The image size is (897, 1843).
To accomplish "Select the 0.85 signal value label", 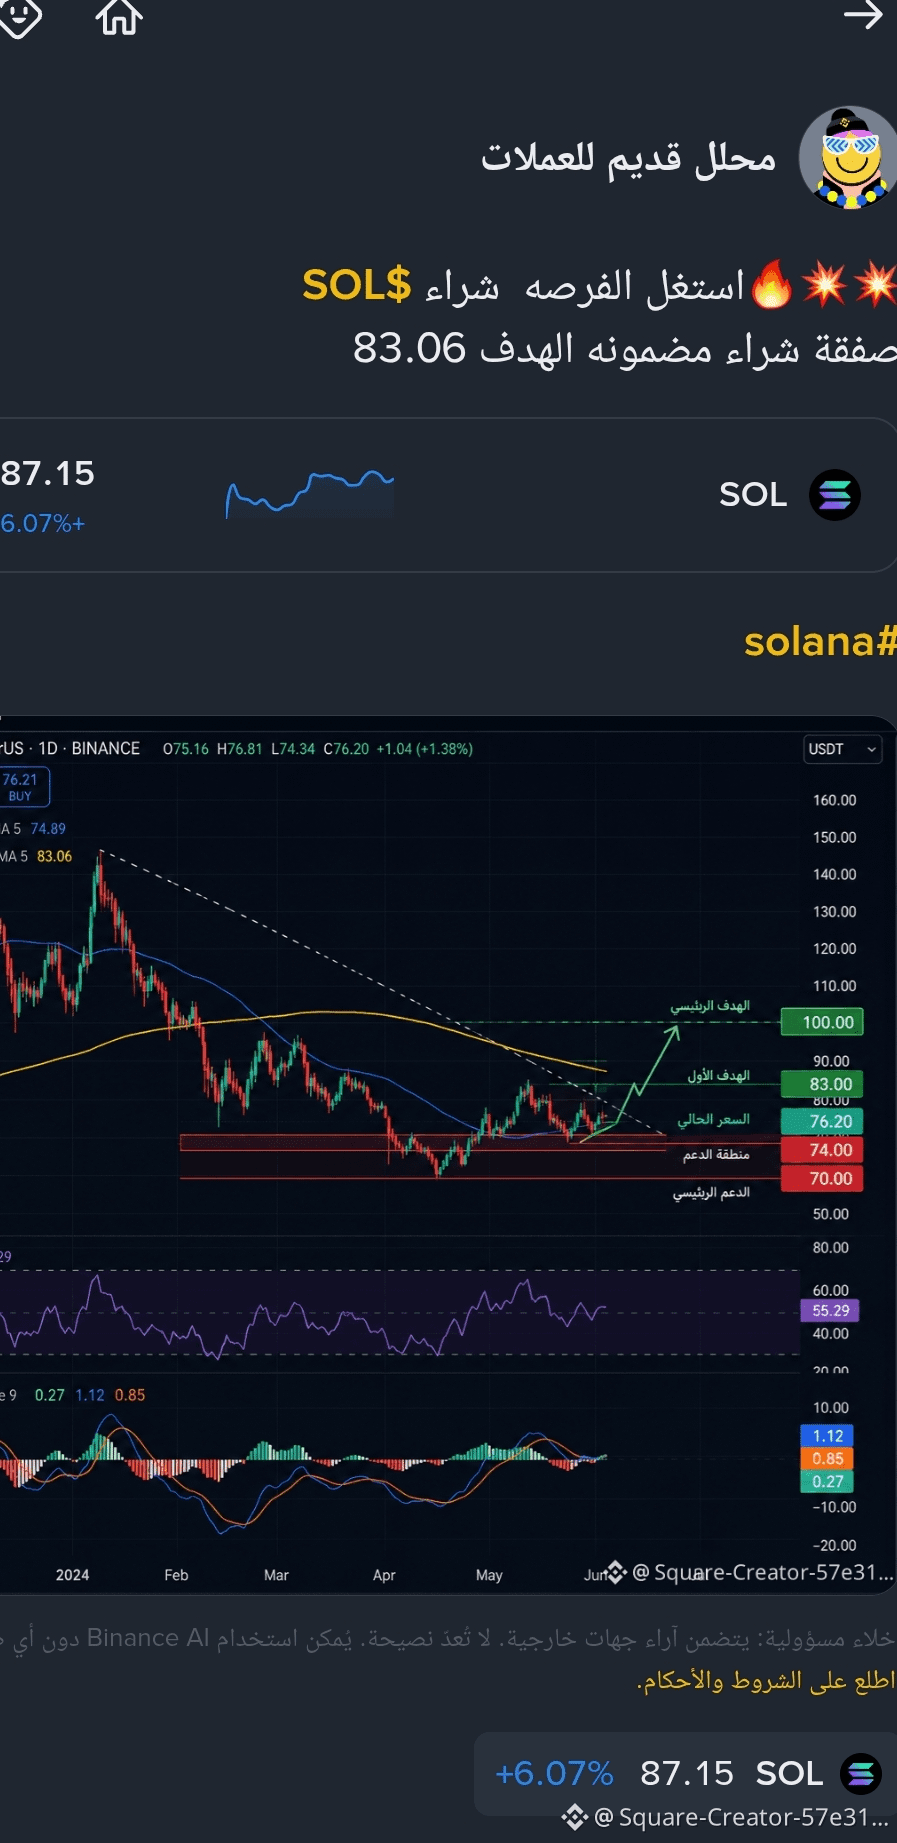I will (x=827, y=1458).
